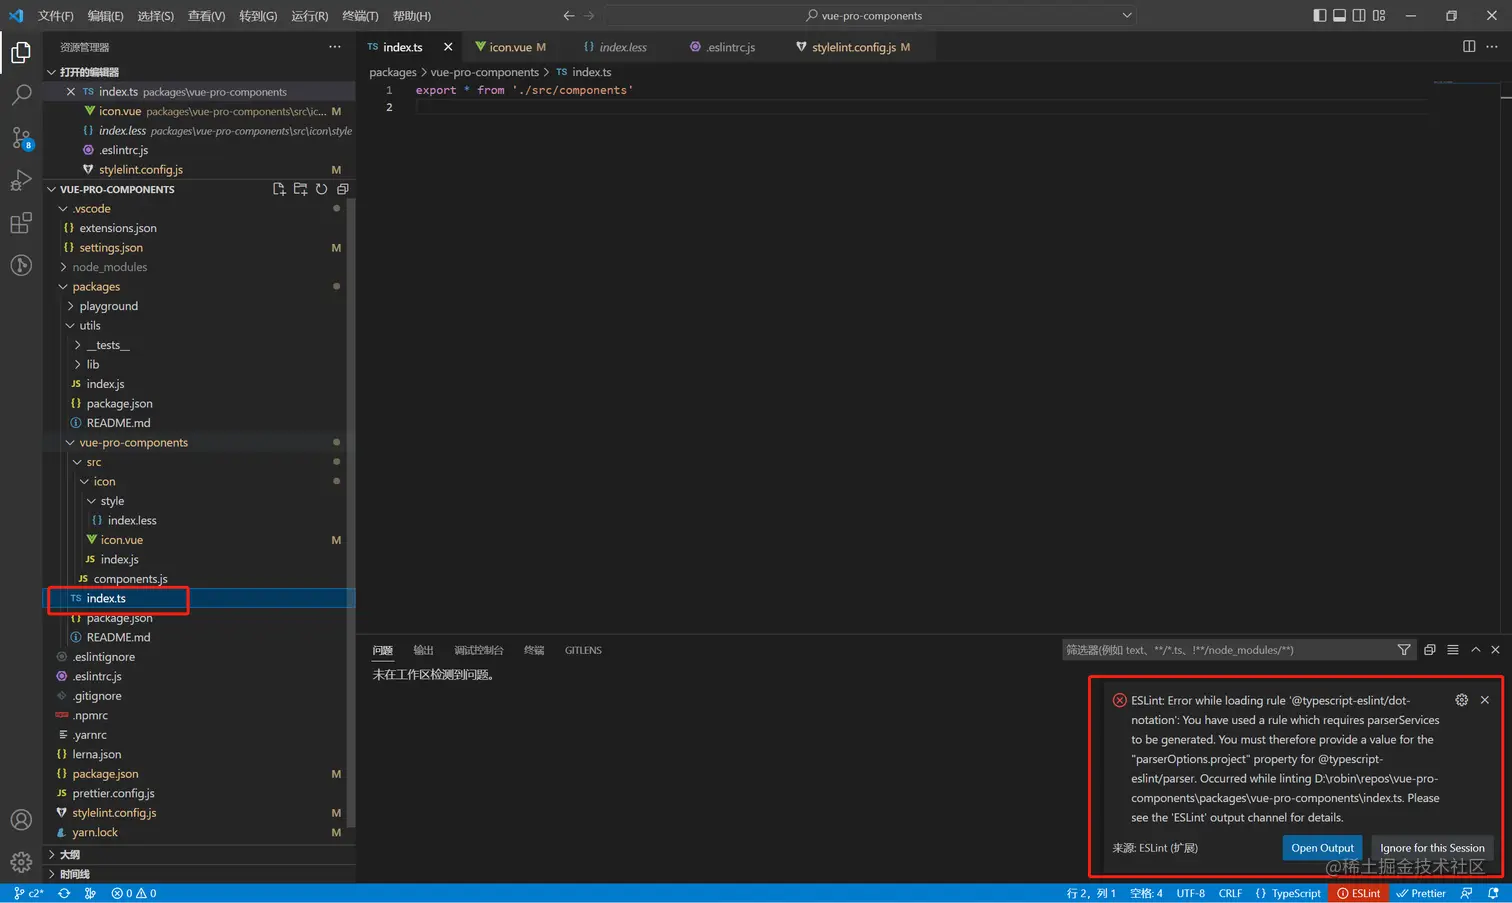Click the sync changes icon in status bar
Screen dimensions: 1512x903
[x=64, y=893]
